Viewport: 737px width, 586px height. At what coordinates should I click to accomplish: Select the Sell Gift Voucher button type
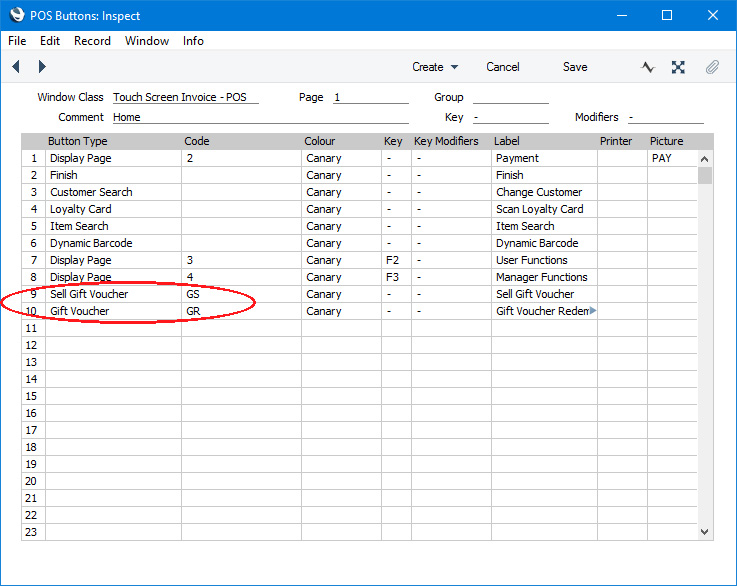point(113,294)
